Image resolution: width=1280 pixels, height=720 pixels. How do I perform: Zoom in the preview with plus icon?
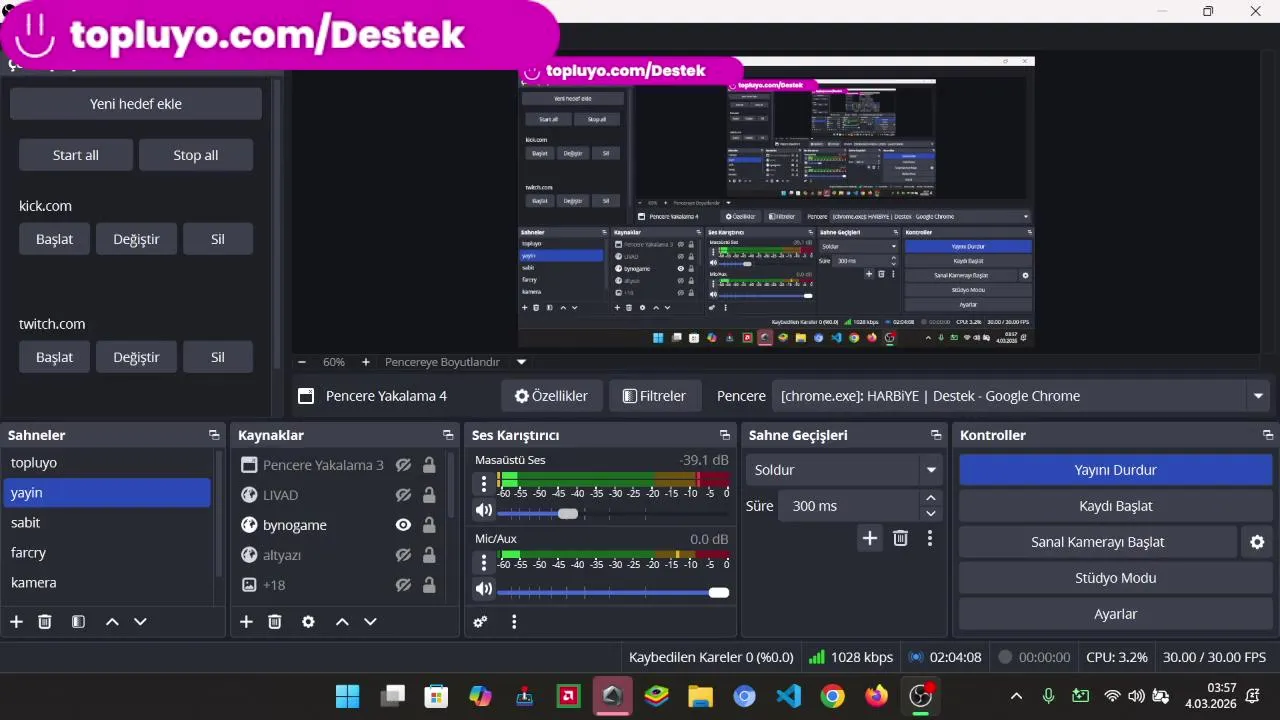point(366,362)
